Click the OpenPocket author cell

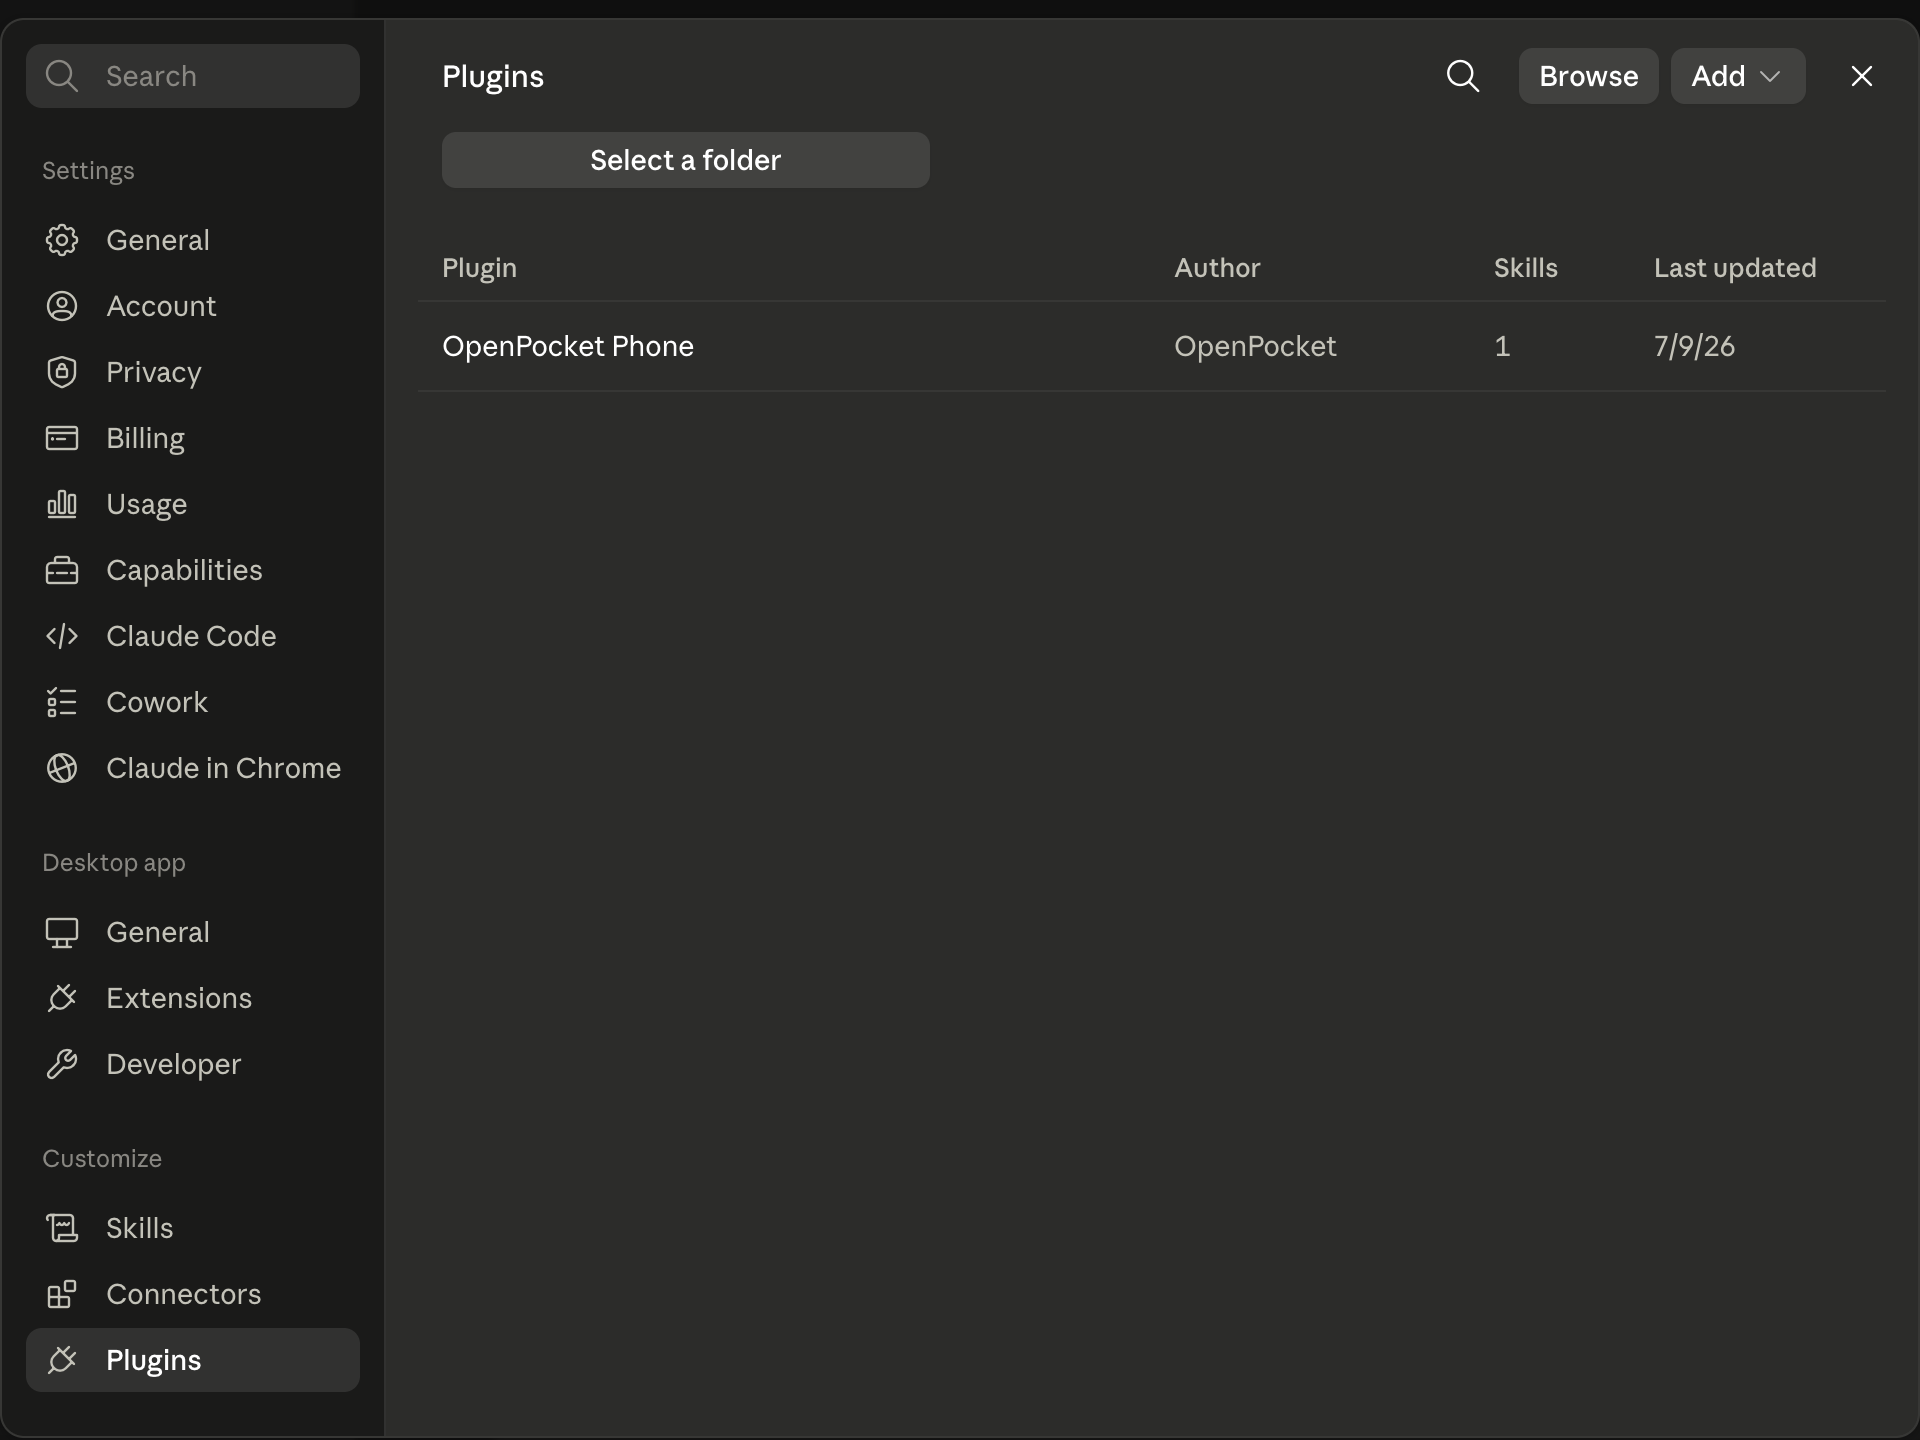pyautogui.click(x=1255, y=346)
